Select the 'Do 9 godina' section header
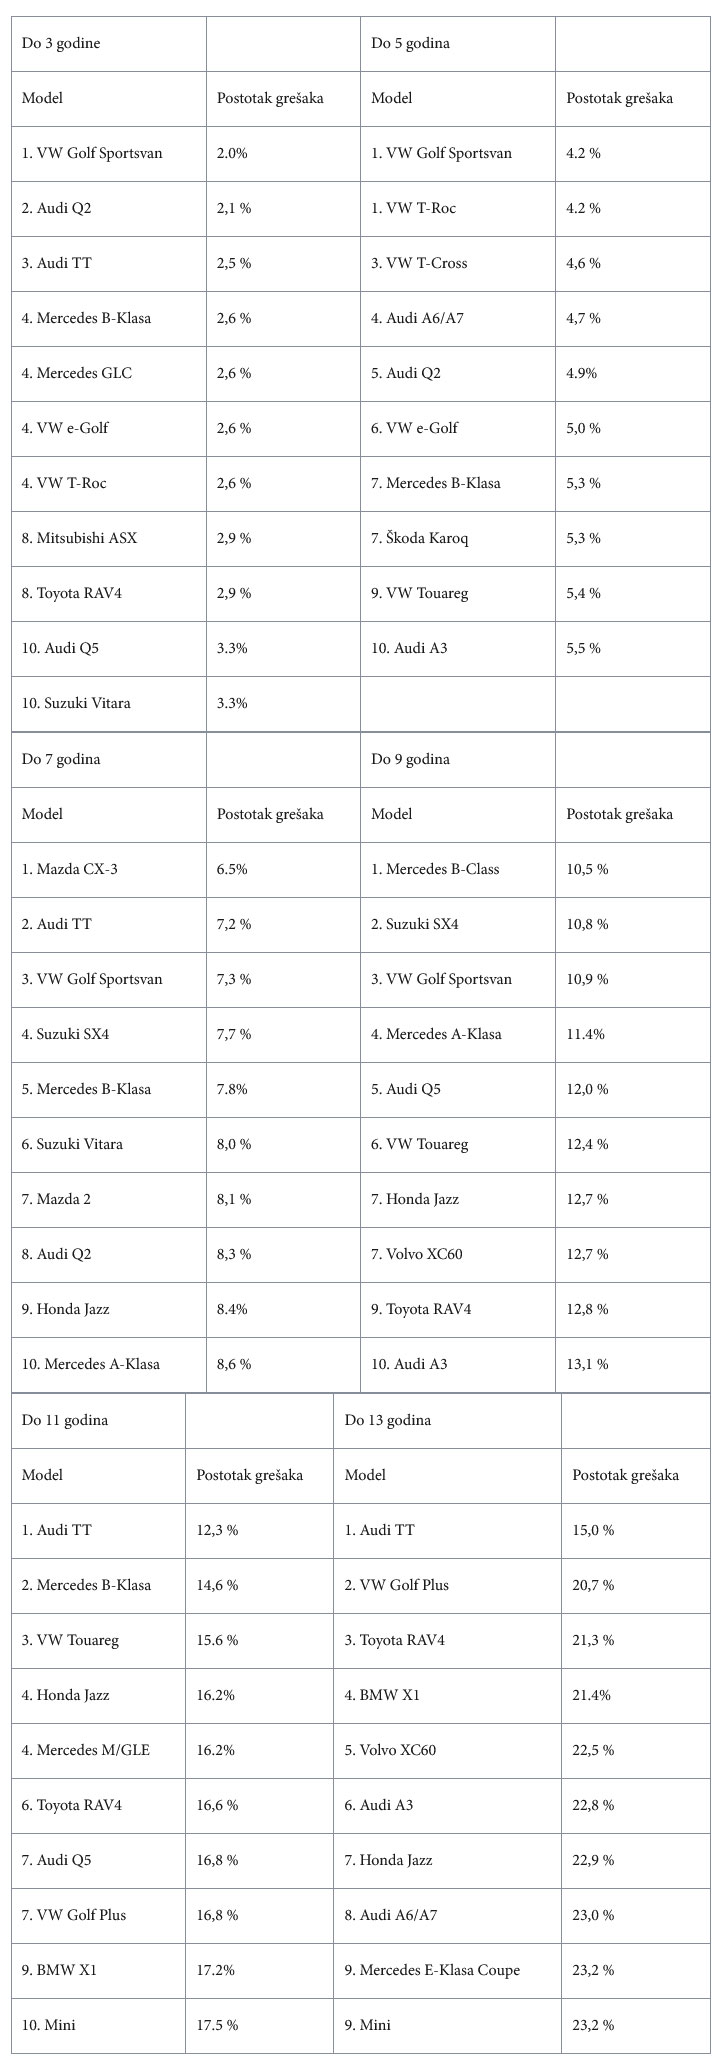The width and height of the screenshot is (719, 2068). click(x=410, y=759)
